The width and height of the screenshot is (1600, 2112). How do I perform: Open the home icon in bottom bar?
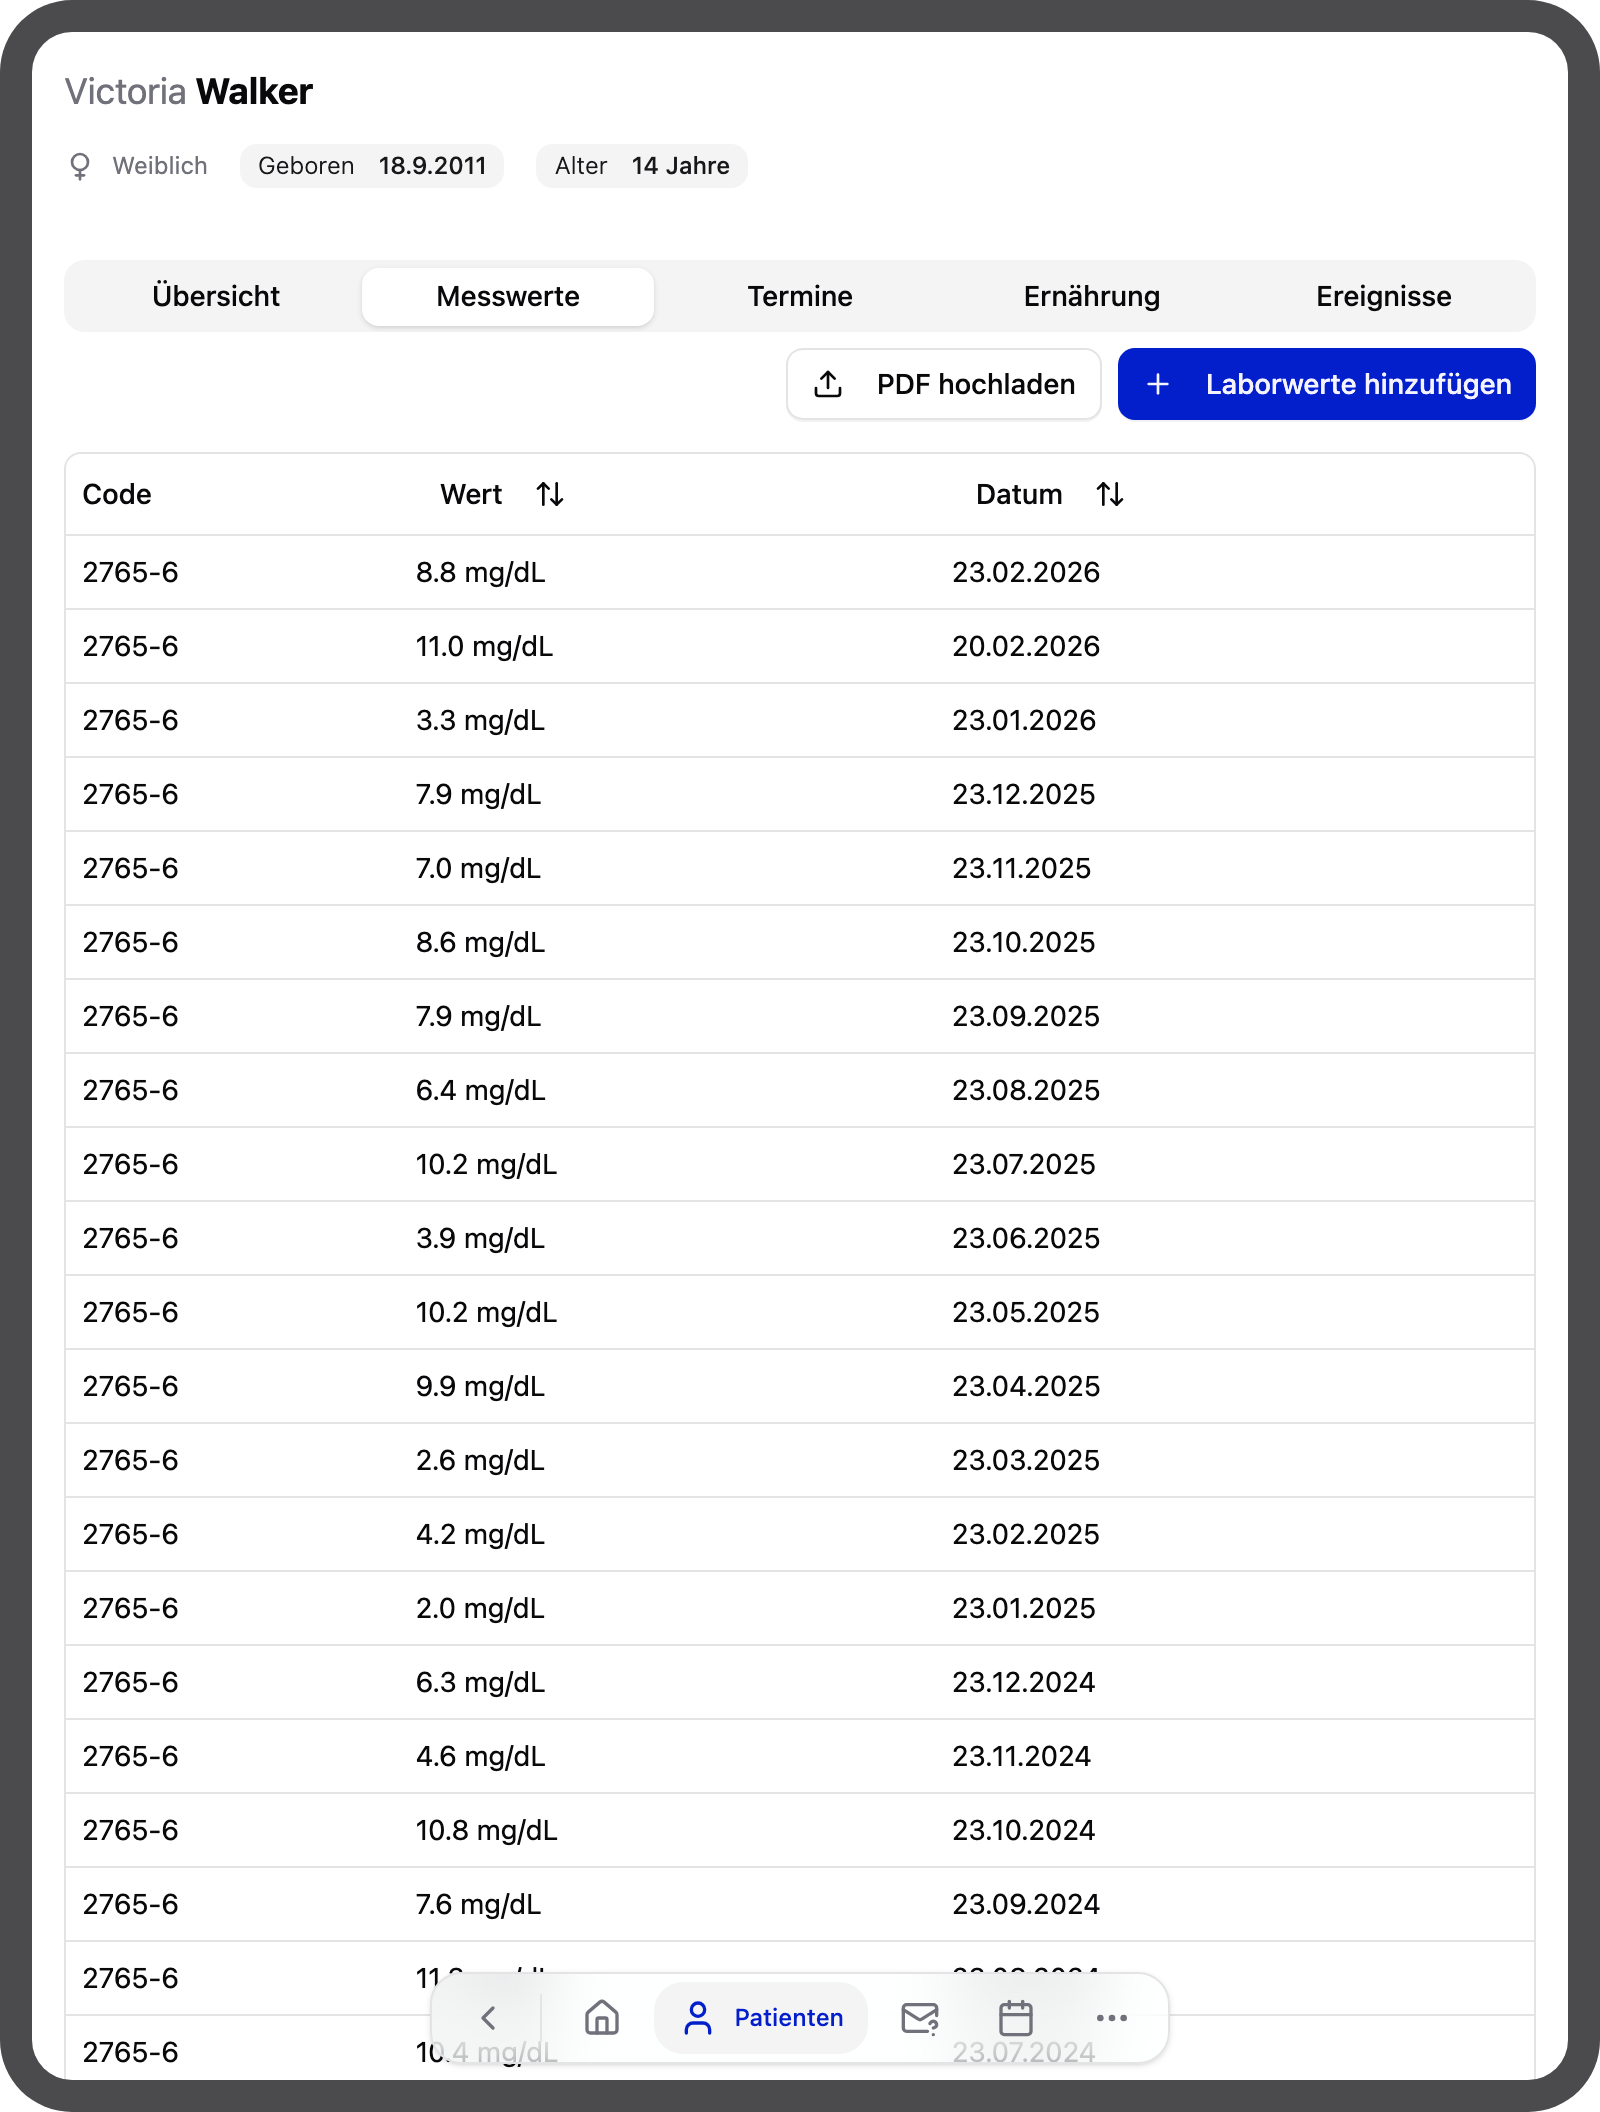(602, 2018)
